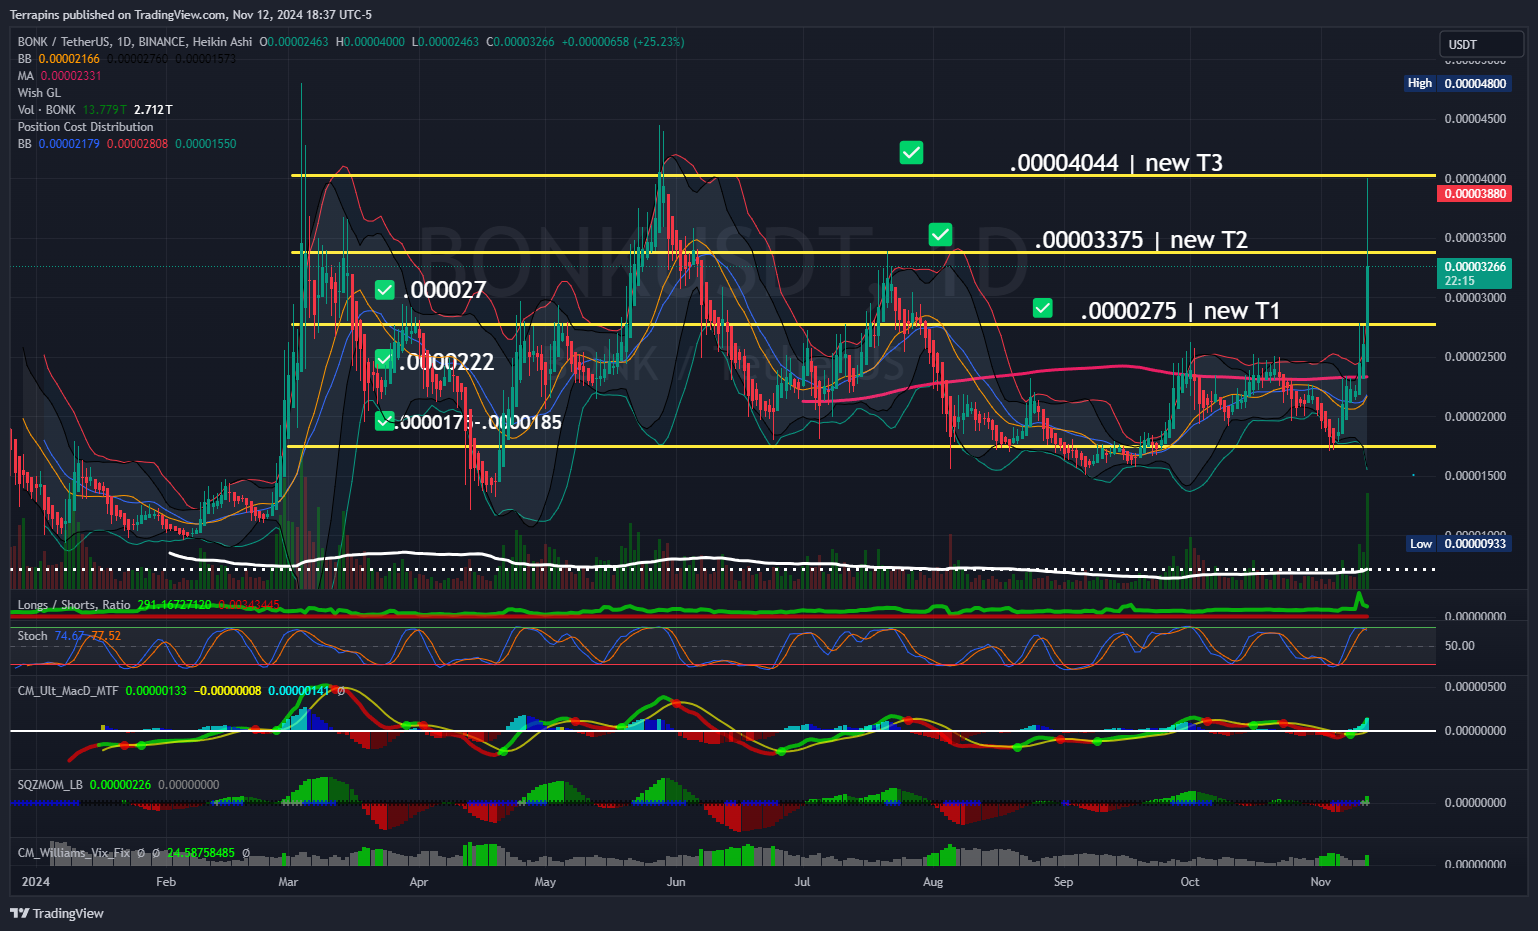Click the Mar label on time axis
Image resolution: width=1538 pixels, height=931 pixels.
[288, 882]
